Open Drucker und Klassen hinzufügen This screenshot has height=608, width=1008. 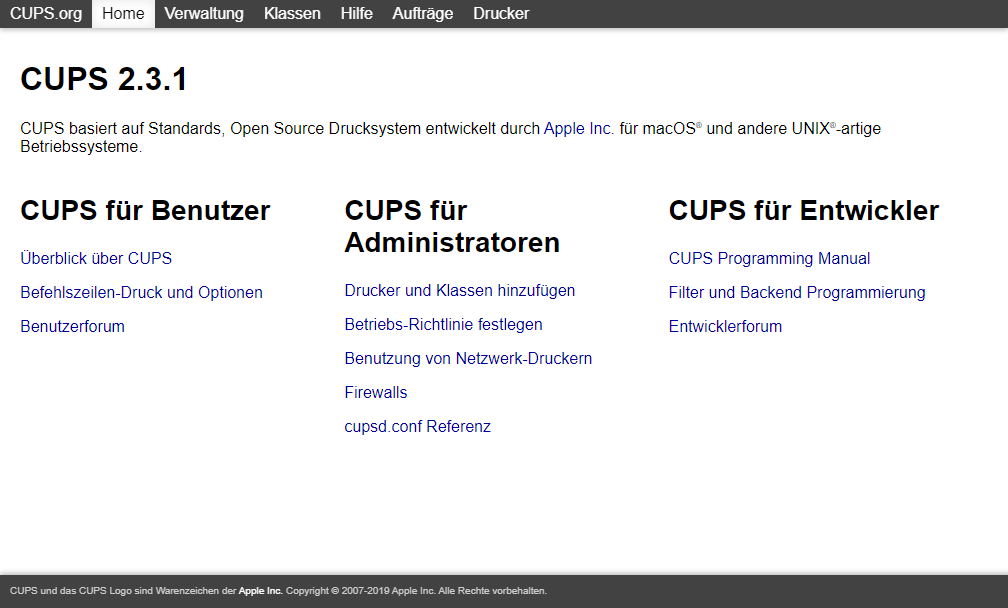(x=460, y=291)
